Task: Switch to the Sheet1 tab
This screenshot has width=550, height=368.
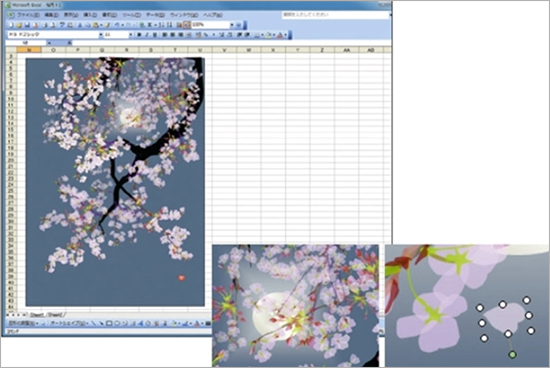Action: 37,315
